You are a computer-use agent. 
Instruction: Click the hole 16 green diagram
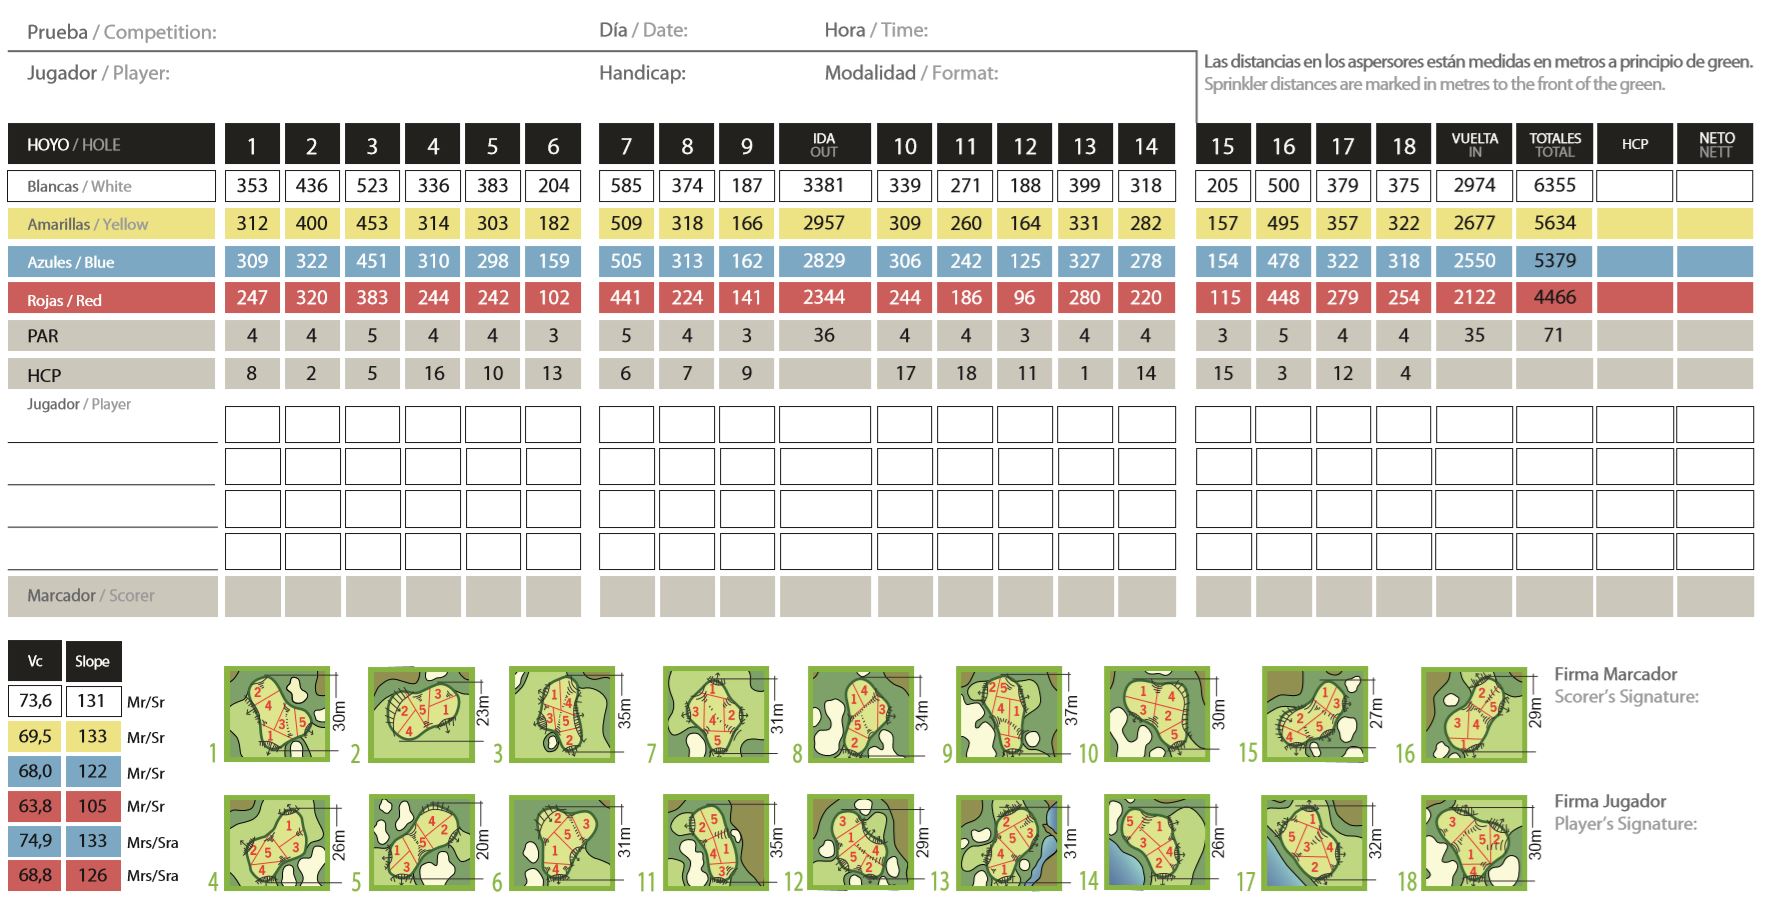point(1473,714)
